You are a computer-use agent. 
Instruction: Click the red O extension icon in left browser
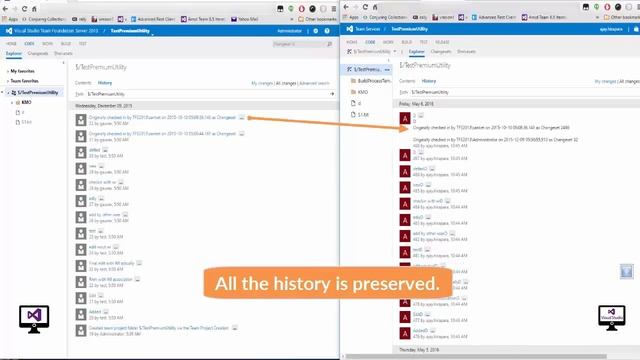pyautogui.click(x=302, y=9)
